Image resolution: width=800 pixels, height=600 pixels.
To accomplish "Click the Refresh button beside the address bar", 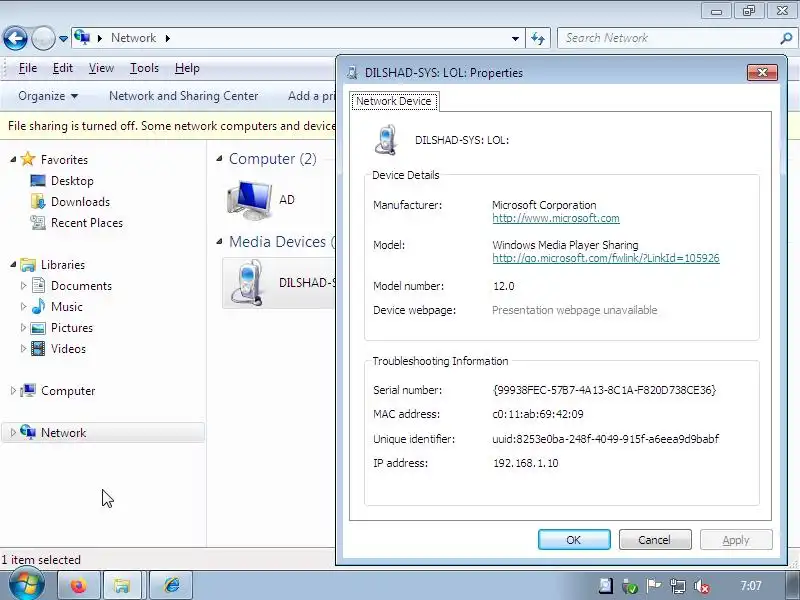I will coord(538,38).
